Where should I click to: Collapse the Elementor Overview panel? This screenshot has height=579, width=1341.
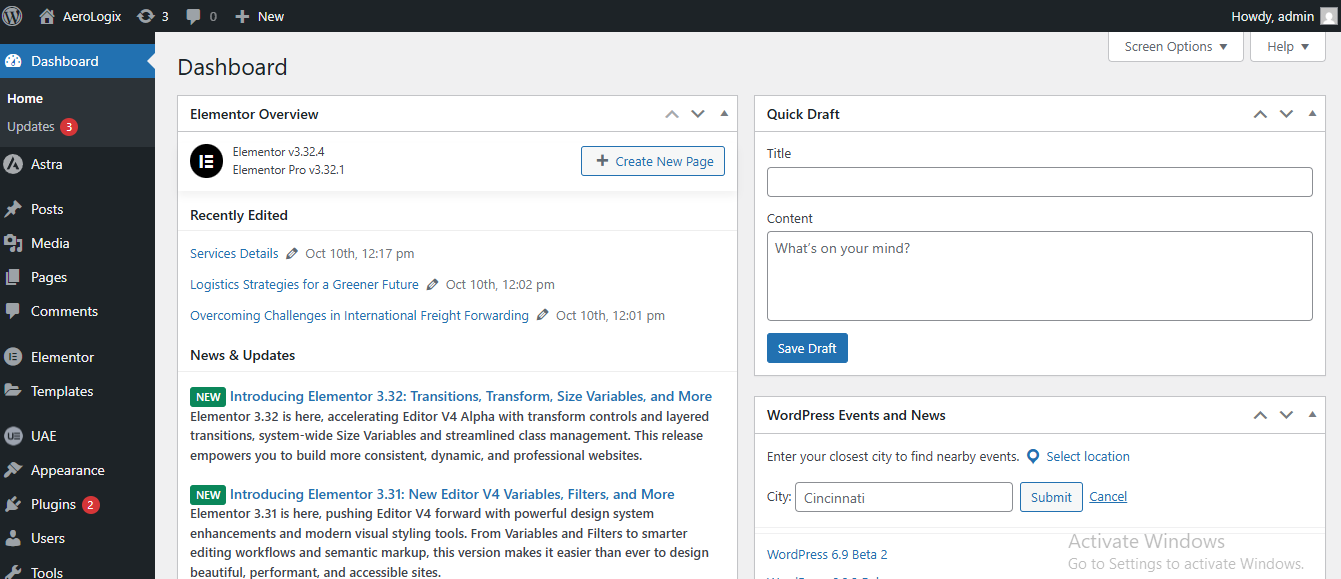tap(724, 114)
